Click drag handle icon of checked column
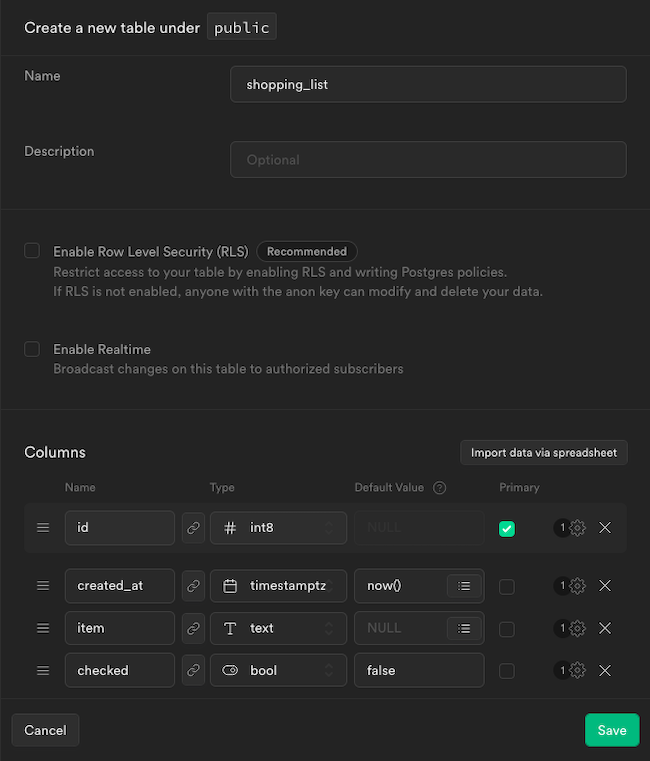 click(x=43, y=670)
